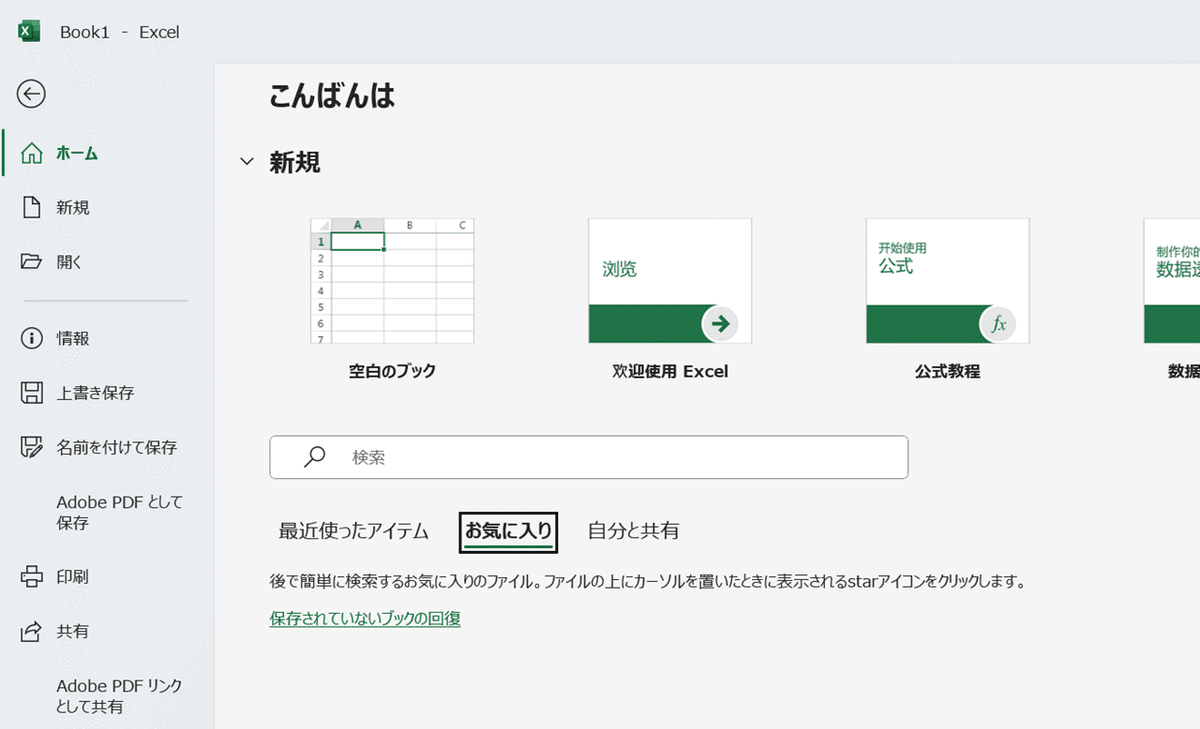
Task: Click the floppy disk icon beside 上書き保存
Action: tap(32, 392)
